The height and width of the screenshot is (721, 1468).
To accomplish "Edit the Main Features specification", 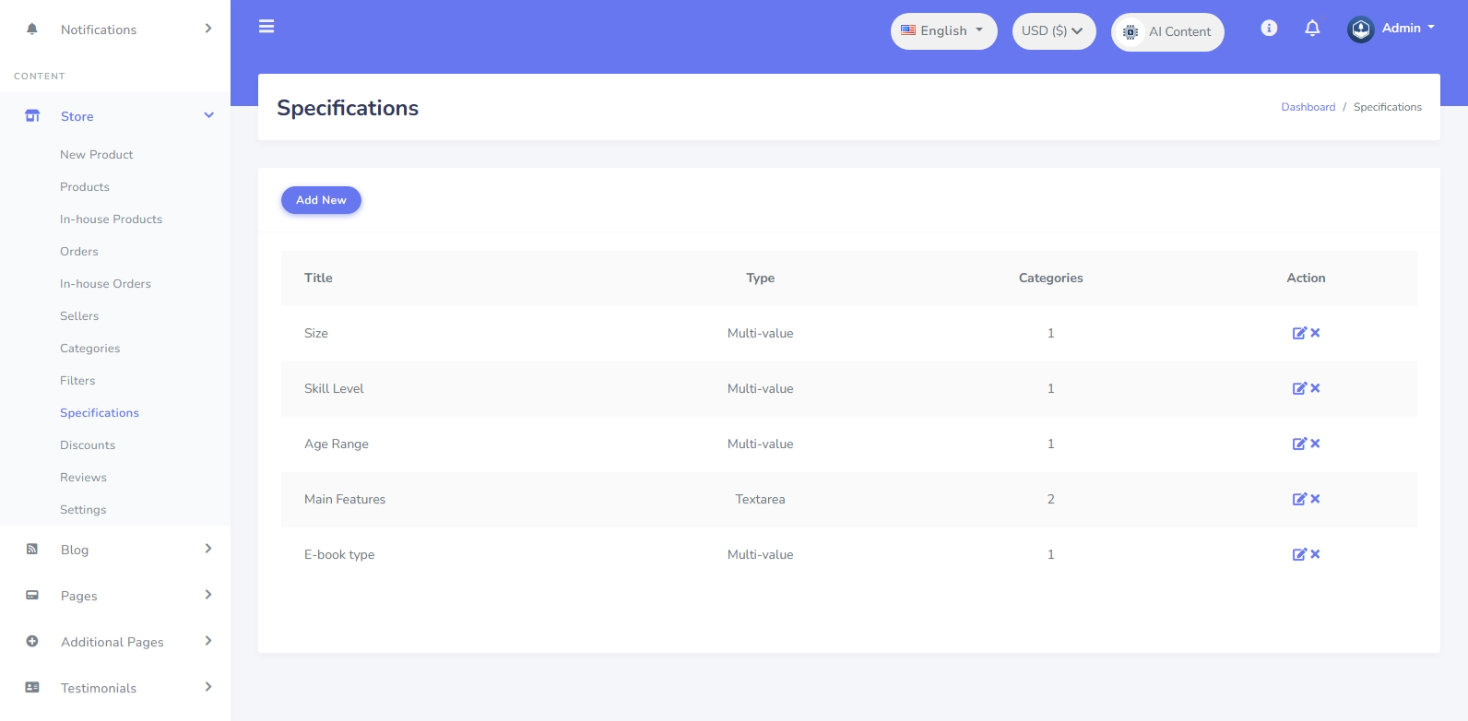I will 1299,499.
